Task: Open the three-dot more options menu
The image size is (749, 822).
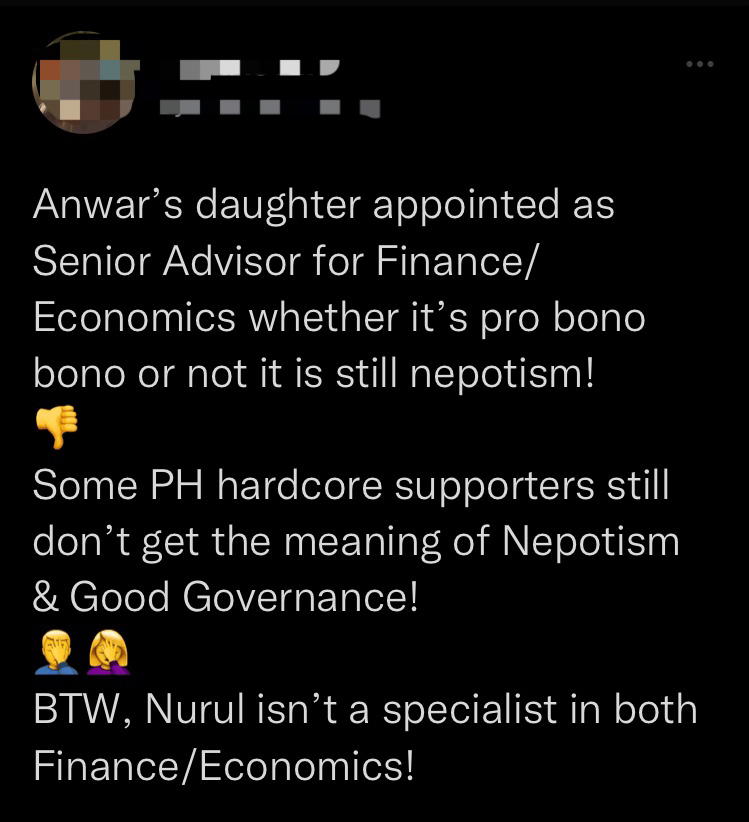Action: [x=700, y=64]
